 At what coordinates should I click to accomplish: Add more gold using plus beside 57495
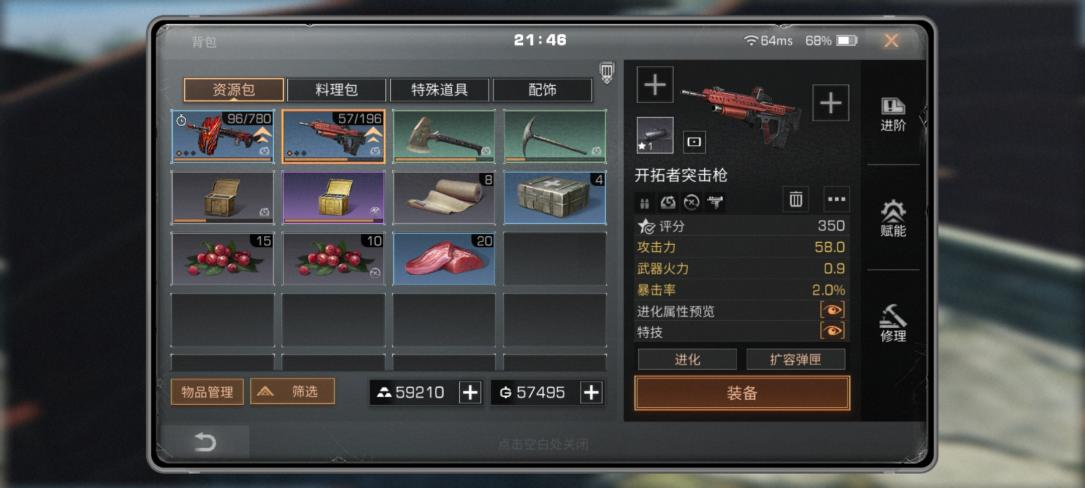point(591,392)
